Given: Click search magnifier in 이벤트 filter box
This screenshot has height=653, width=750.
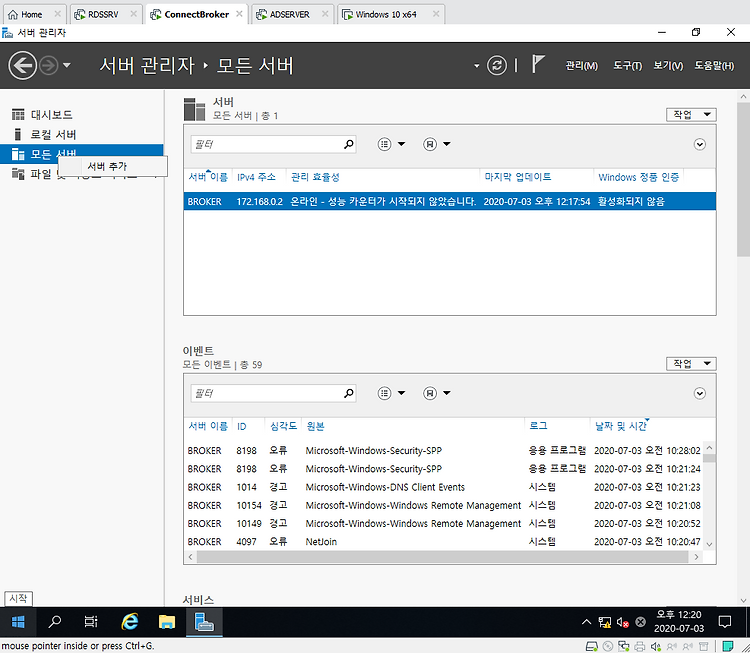Looking at the screenshot, I should [x=349, y=393].
